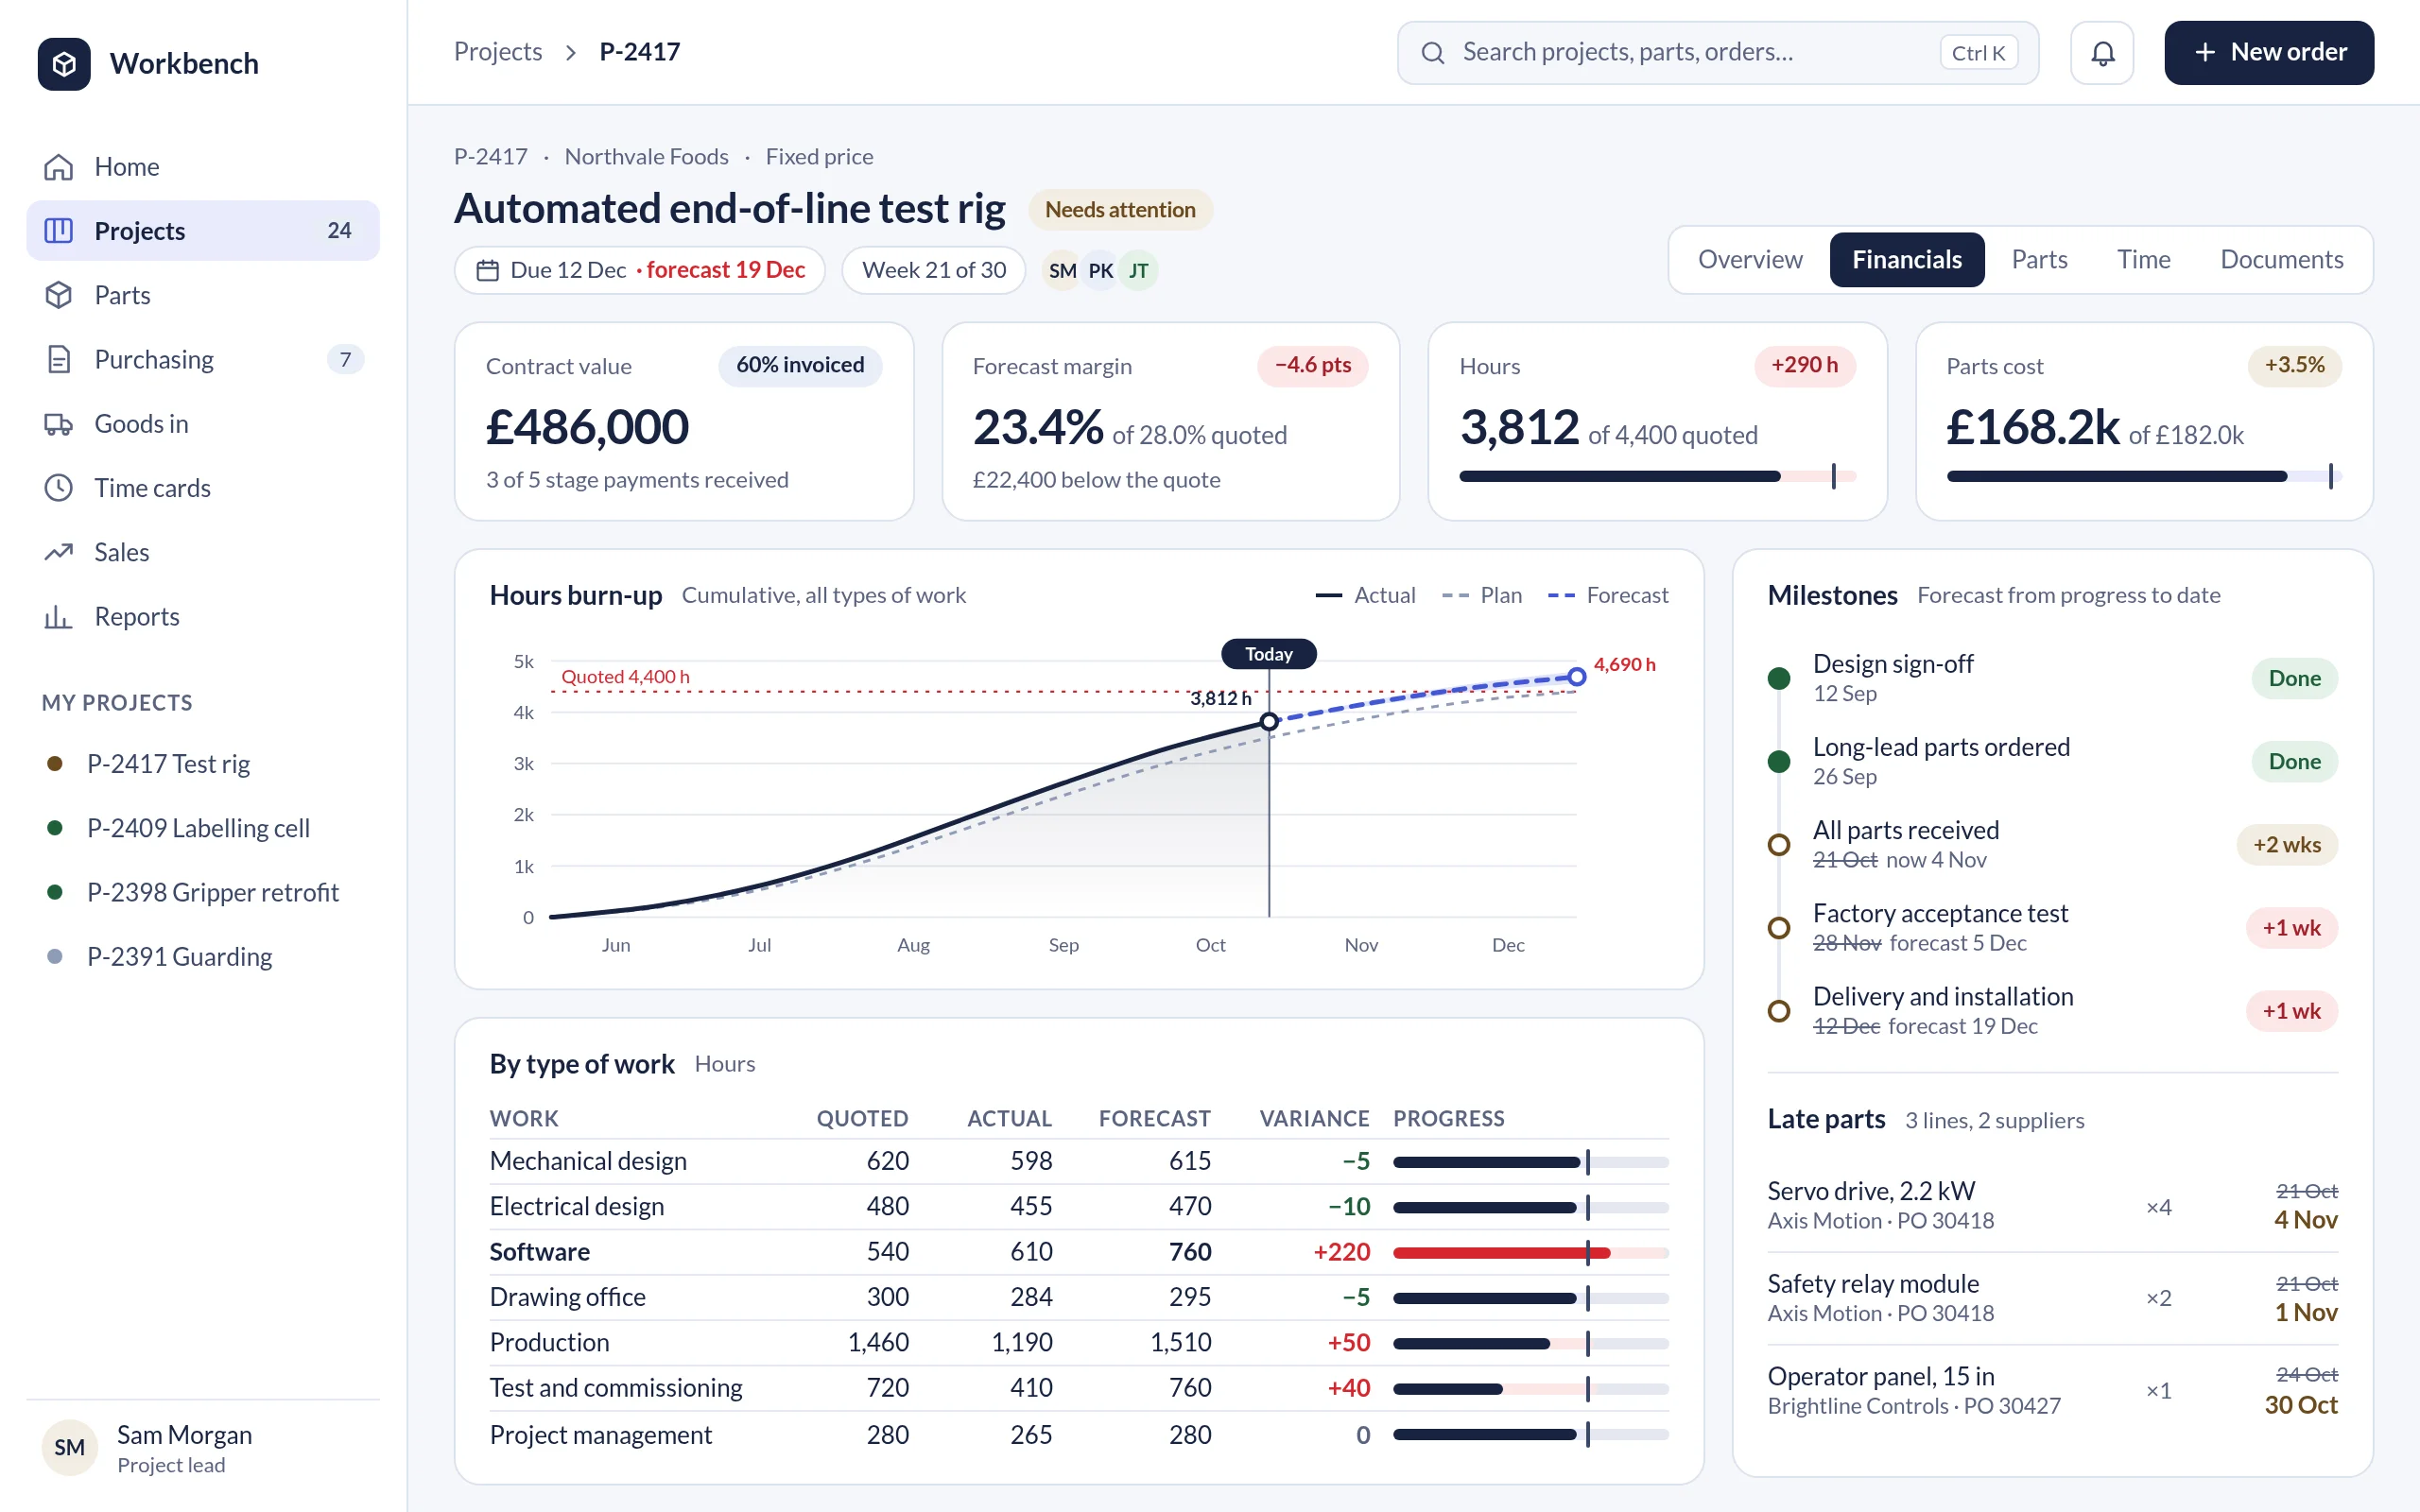This screenshot has width=2420, height=1512.
Task: Open Home via its house icon
Action: (59, 167)
